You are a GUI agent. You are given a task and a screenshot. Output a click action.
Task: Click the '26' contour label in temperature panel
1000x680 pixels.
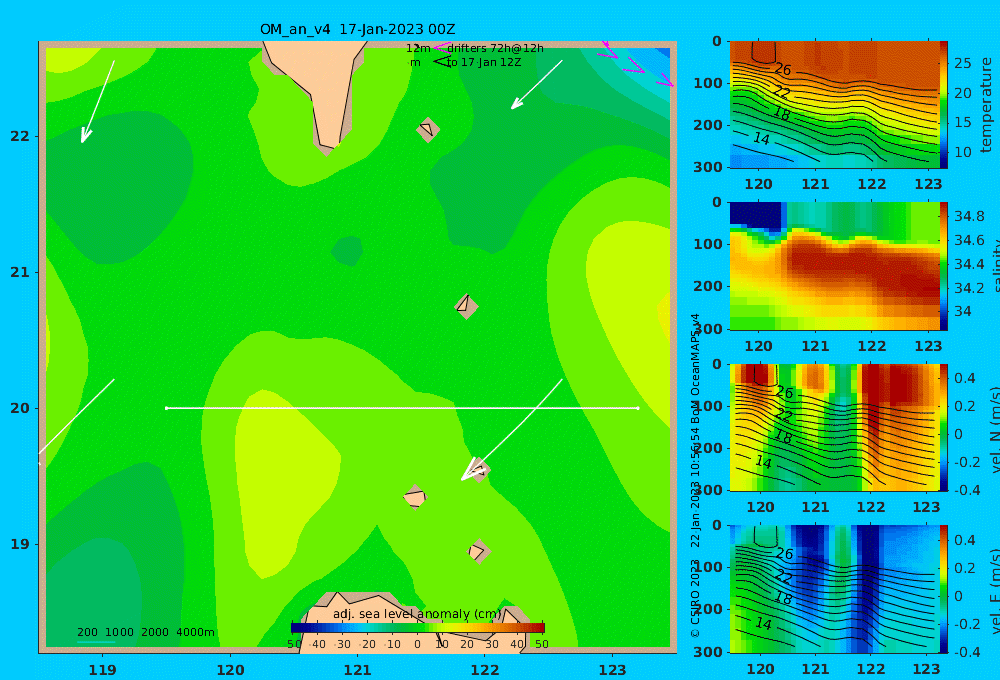(783, 69)
